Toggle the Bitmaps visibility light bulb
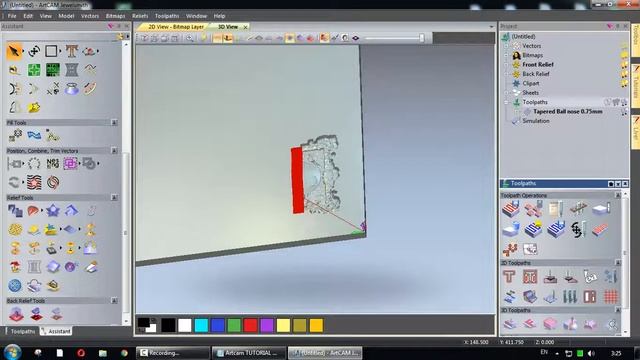640x360 pixels. pos(624,55)
